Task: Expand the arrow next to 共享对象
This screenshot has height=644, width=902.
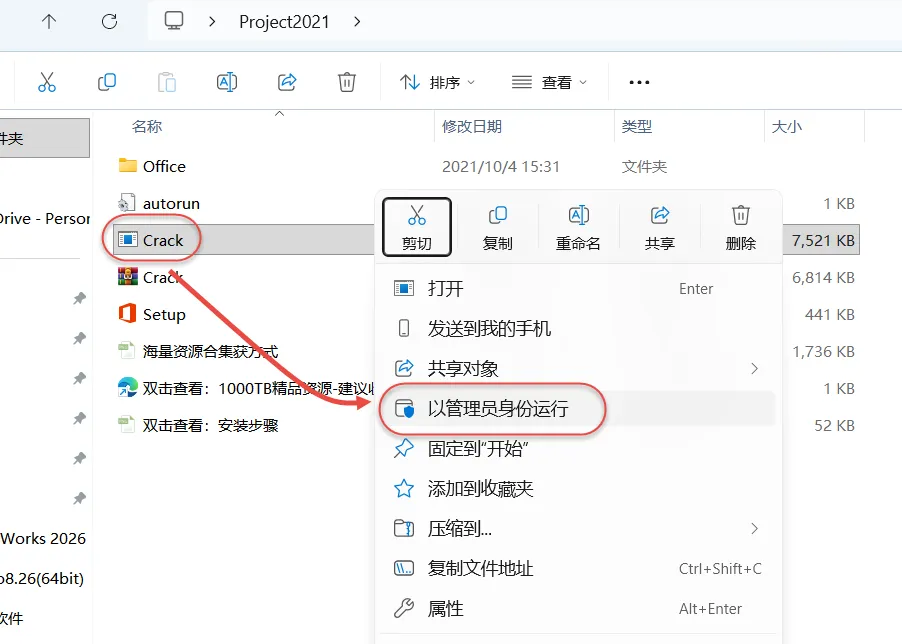Action: click(755, 369)
